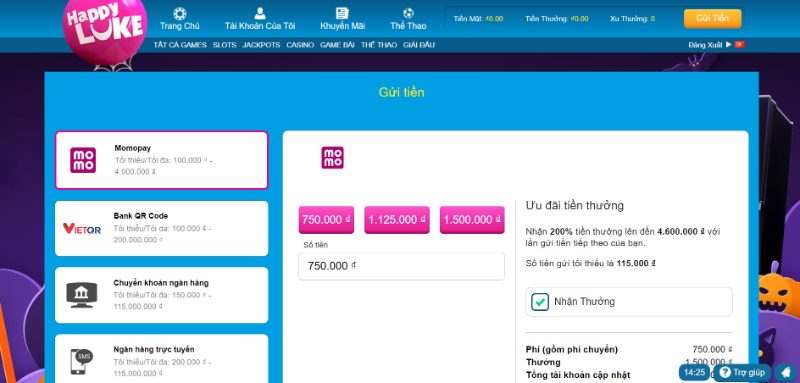The width and height of the screenshot is (800, 383).
Task: Open the JACKPOTS menu item
Action: point(261,45)
